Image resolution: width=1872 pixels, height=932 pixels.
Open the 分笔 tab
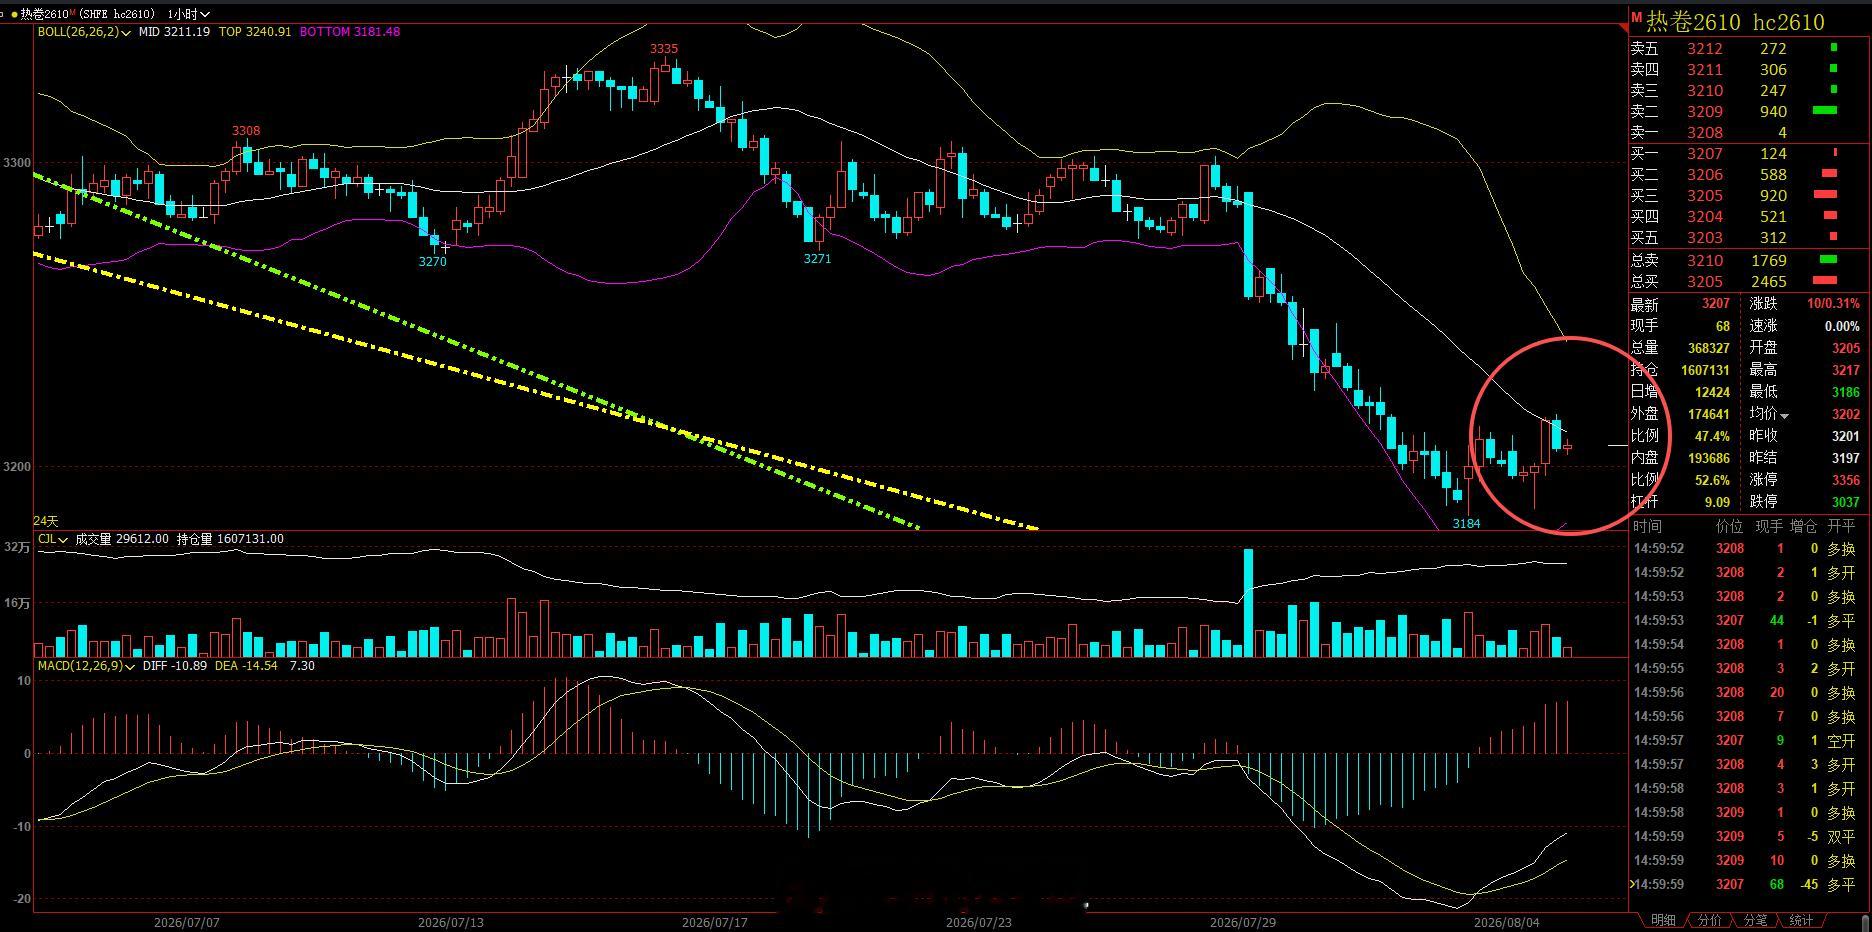1755,920
